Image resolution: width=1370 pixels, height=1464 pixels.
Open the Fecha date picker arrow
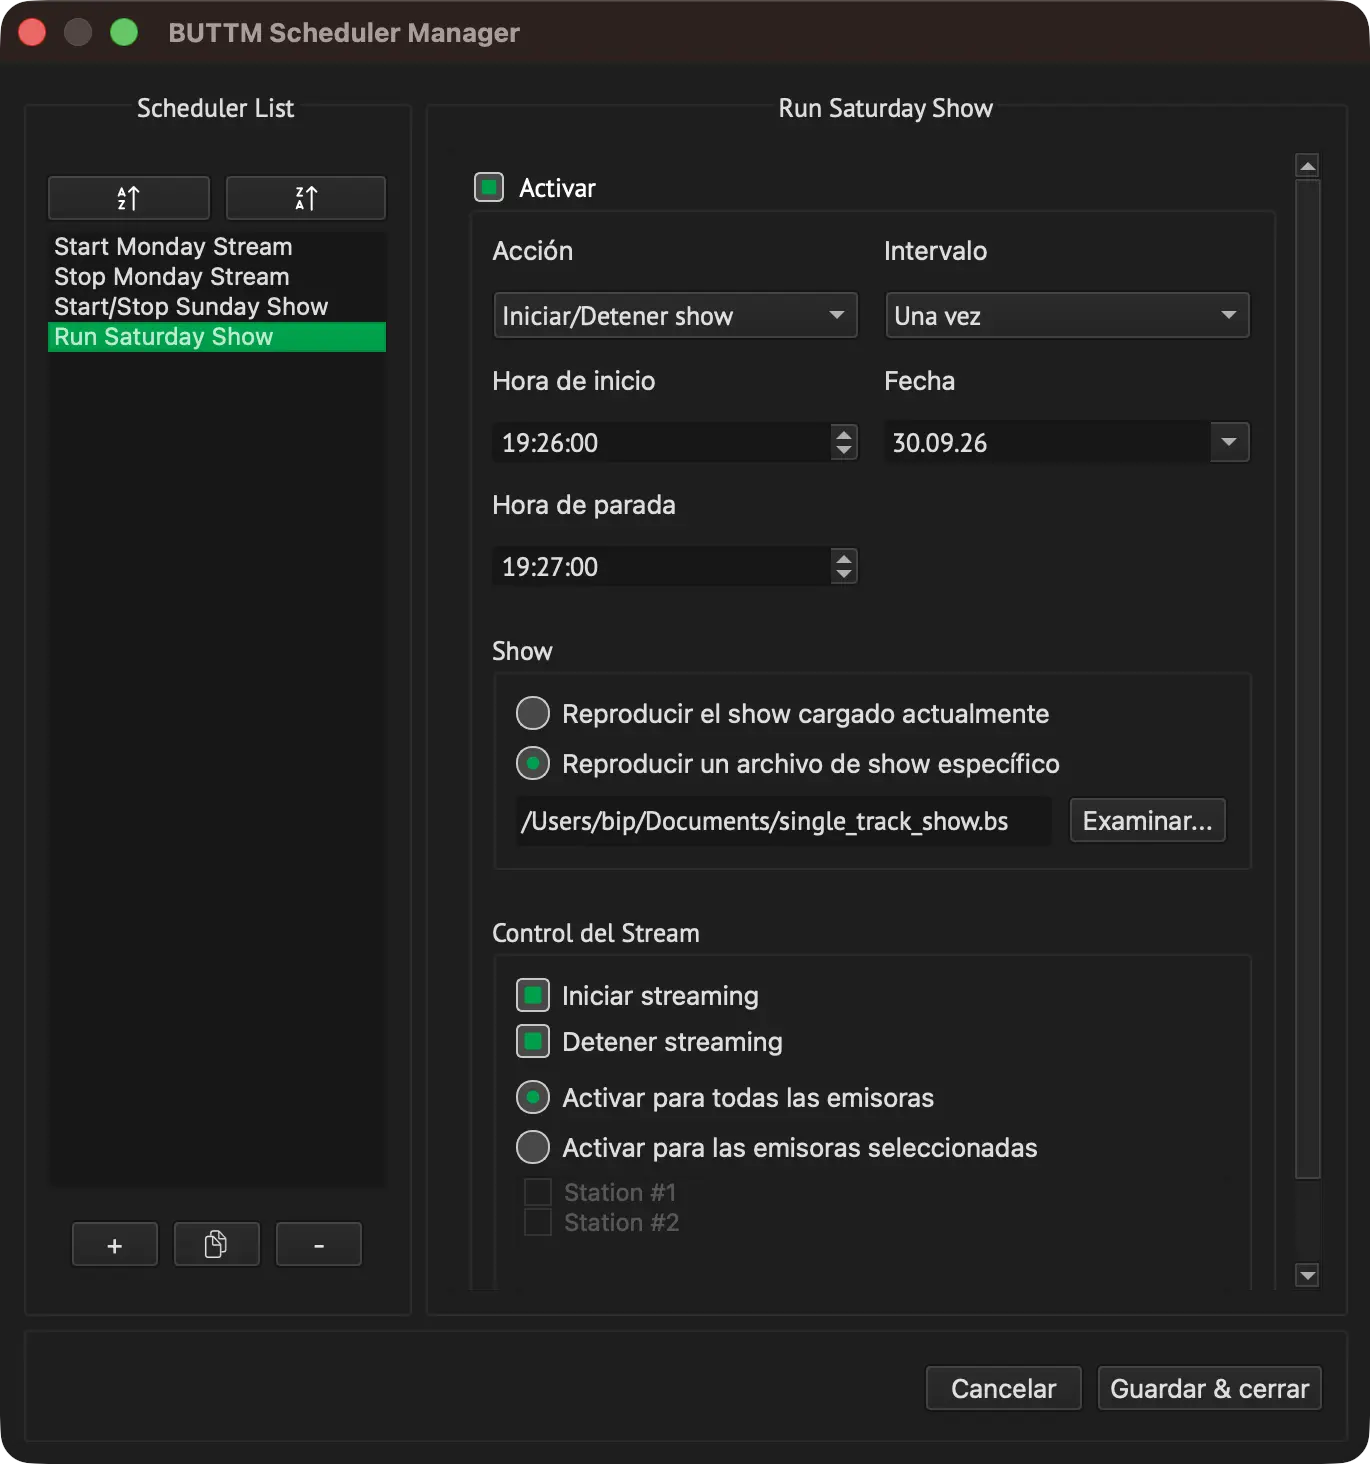click(1229, 442)
